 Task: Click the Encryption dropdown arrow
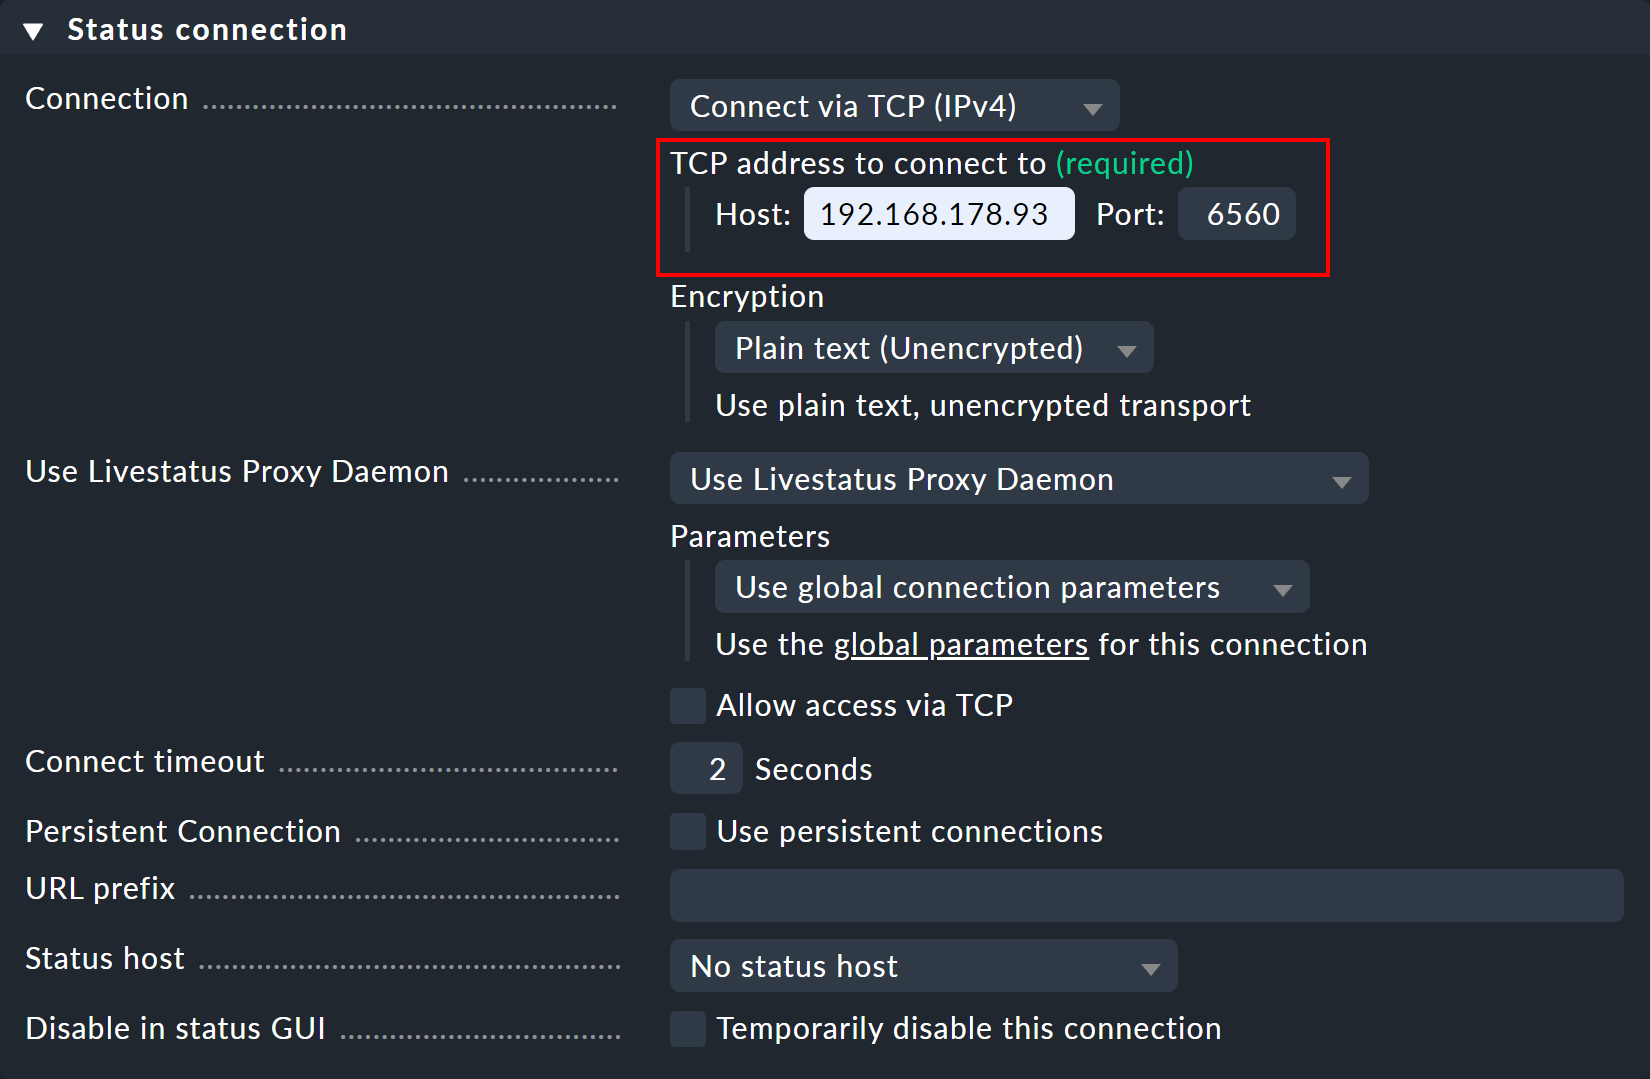click(1126, 348)
